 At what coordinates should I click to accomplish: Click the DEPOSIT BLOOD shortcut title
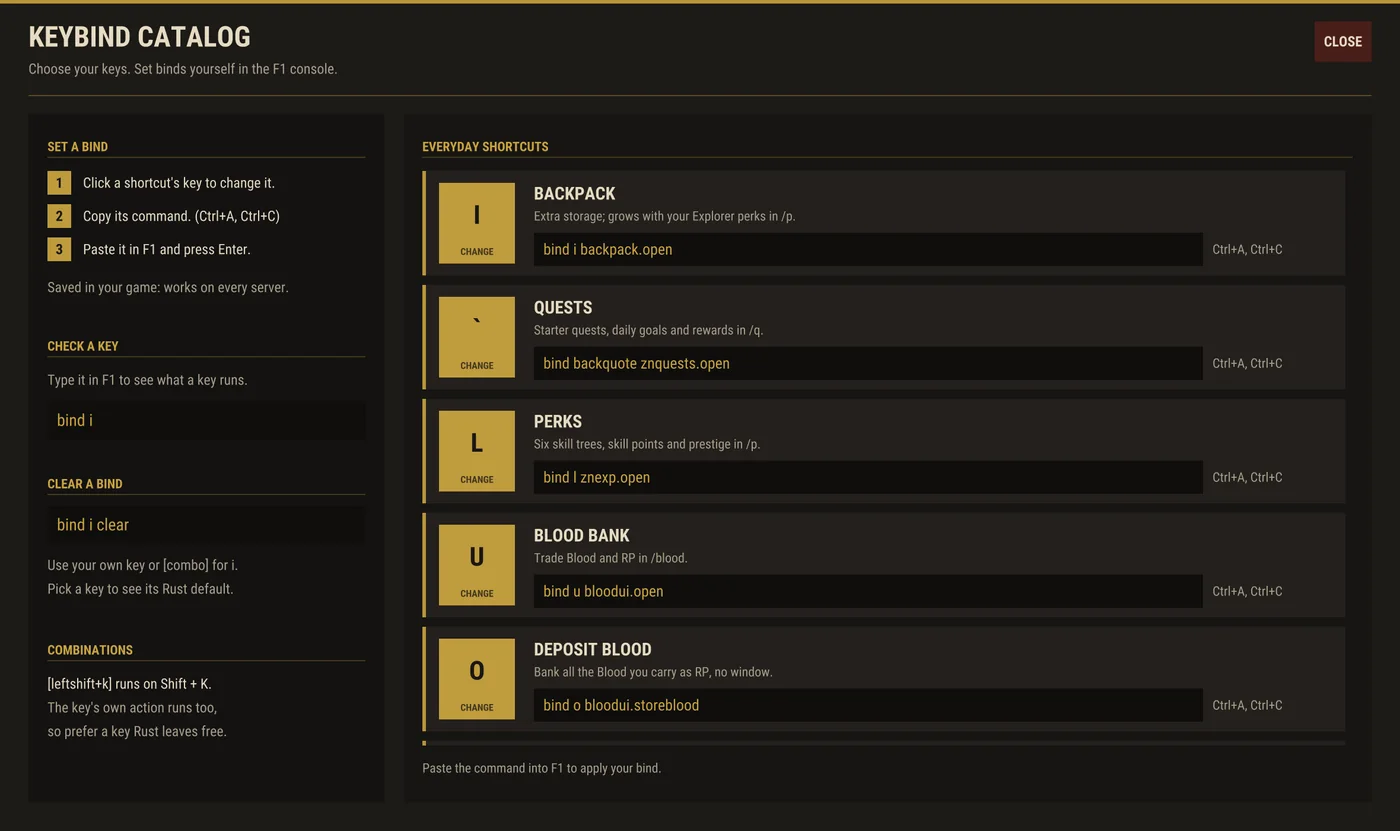593,650
